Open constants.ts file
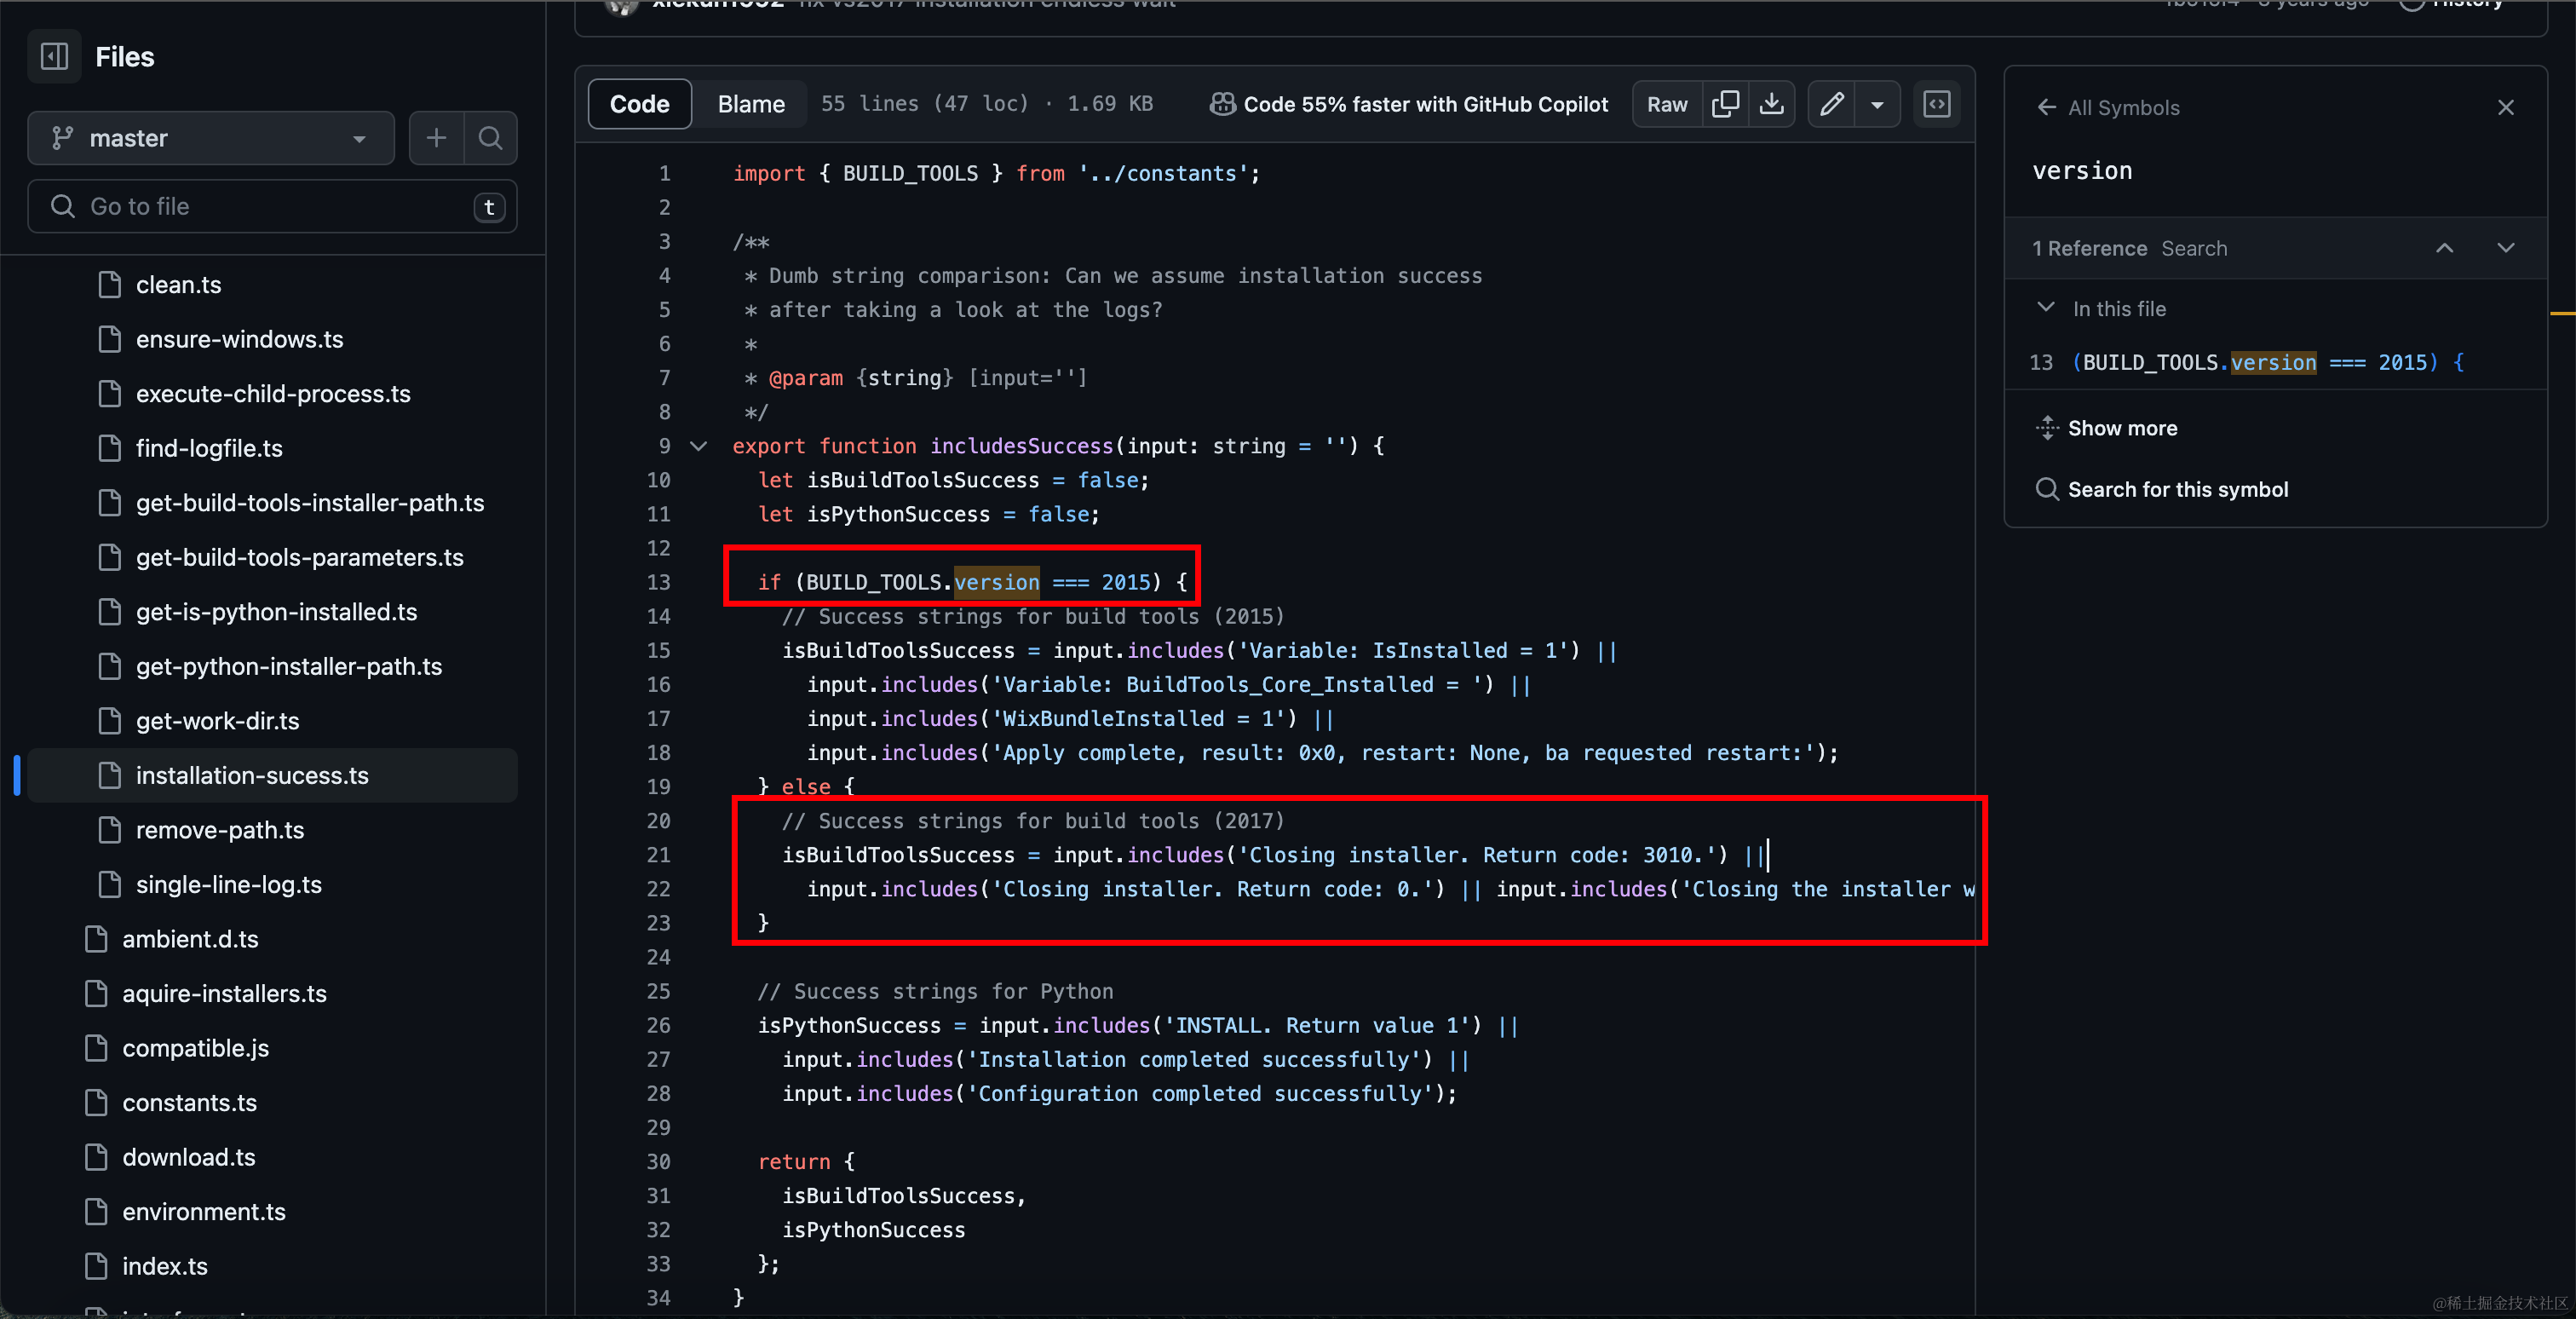This screenshot has height=1319, width=2576. (x=189, y=1102)
